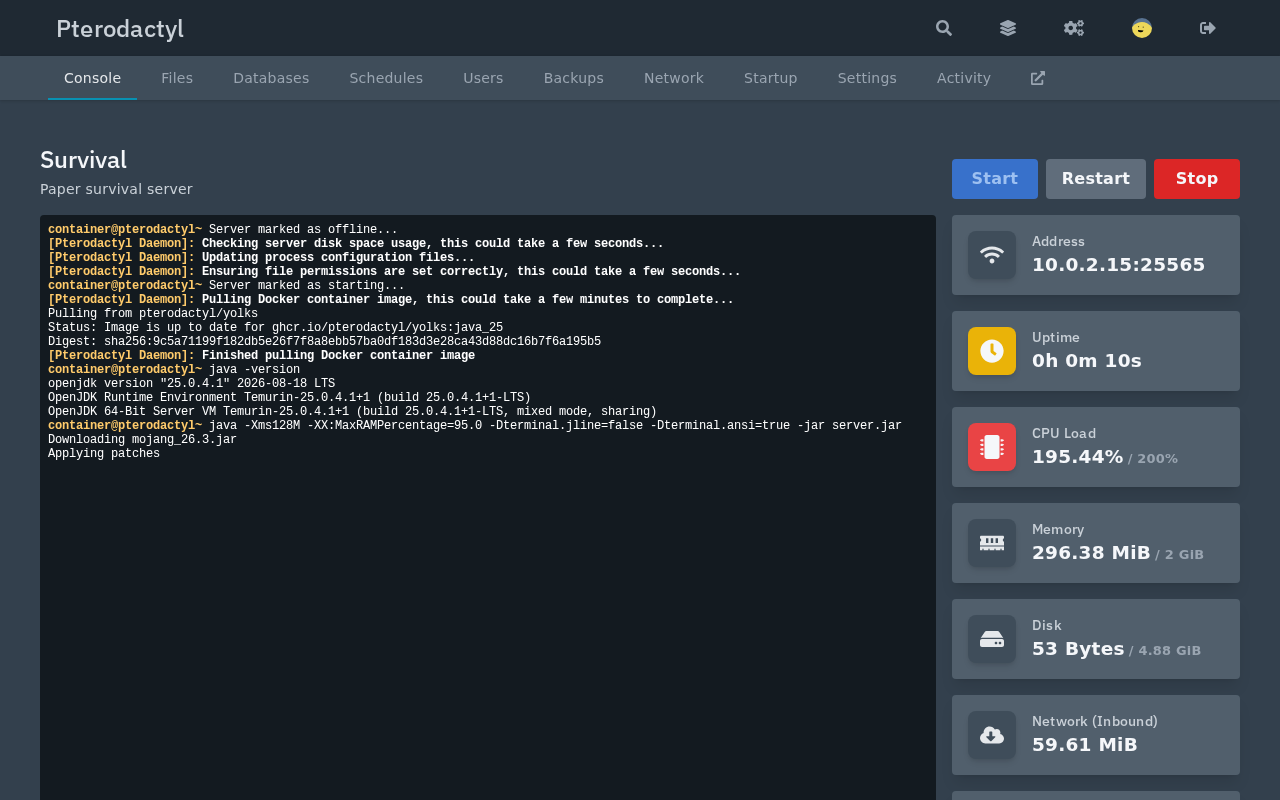Click the uptime value 0h 0m 10s

(1087, 361)
